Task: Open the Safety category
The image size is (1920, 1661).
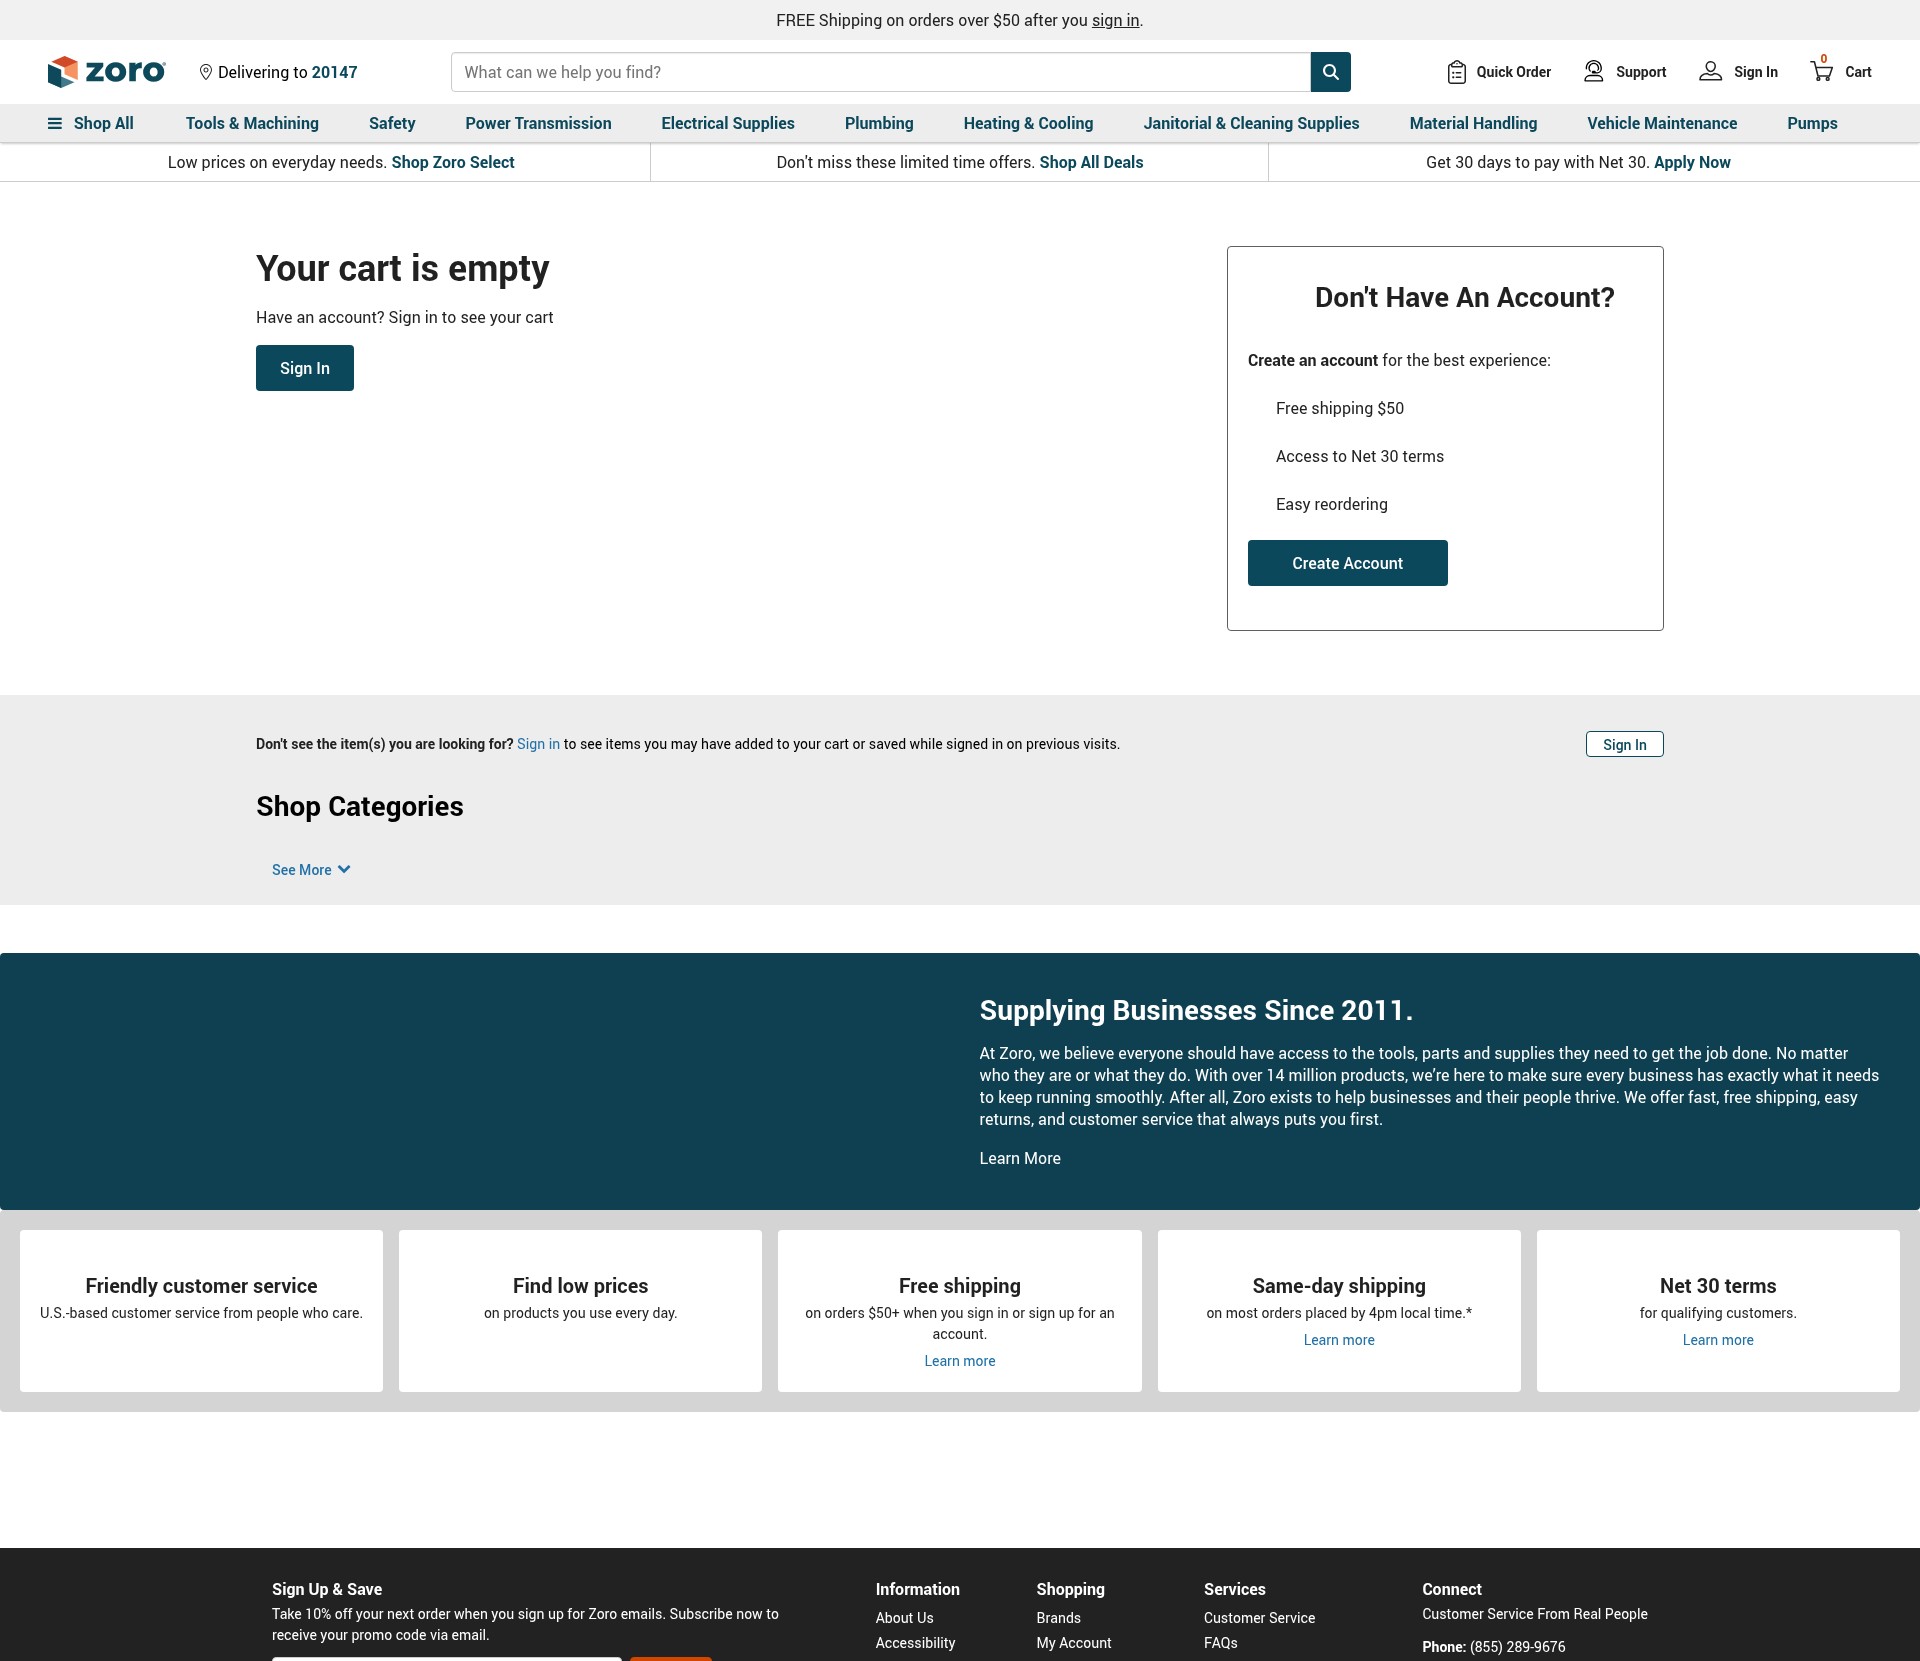Action: coord(392,123)
